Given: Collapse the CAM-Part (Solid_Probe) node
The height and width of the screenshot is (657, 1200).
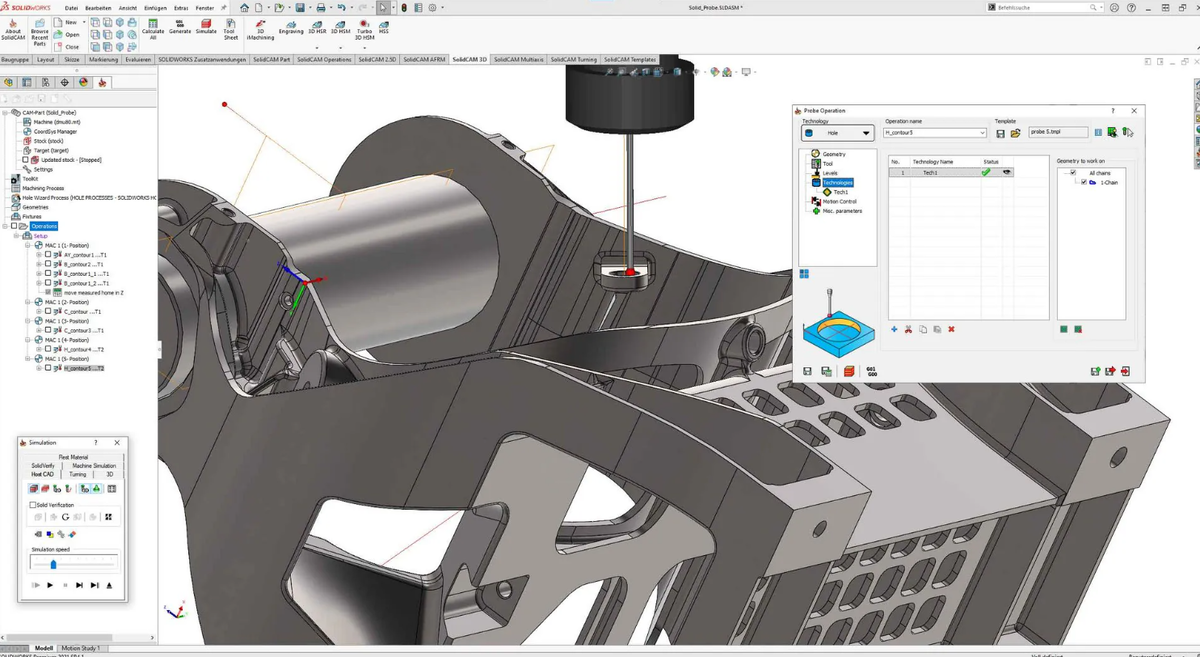Looking at the screenshot, I should point(5,113).
